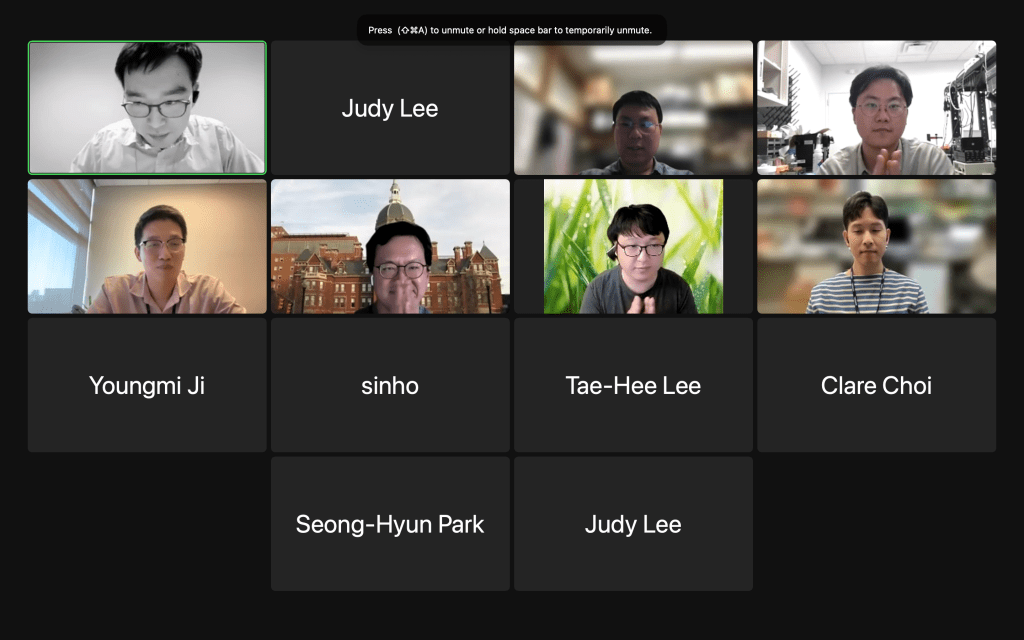Select the Judy Lee tile beside the active speaker

pyautogui.click(x=390, y=108)
